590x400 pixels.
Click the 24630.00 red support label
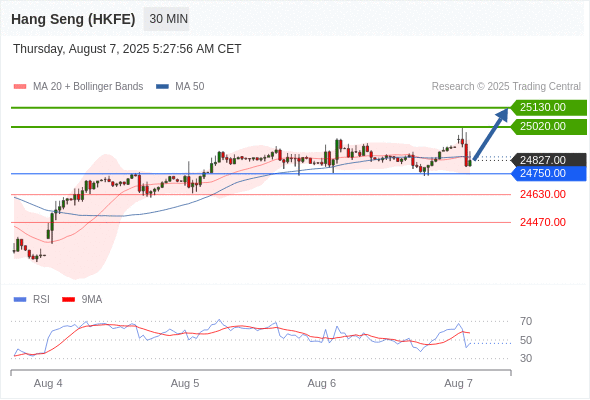pos(543,194)
